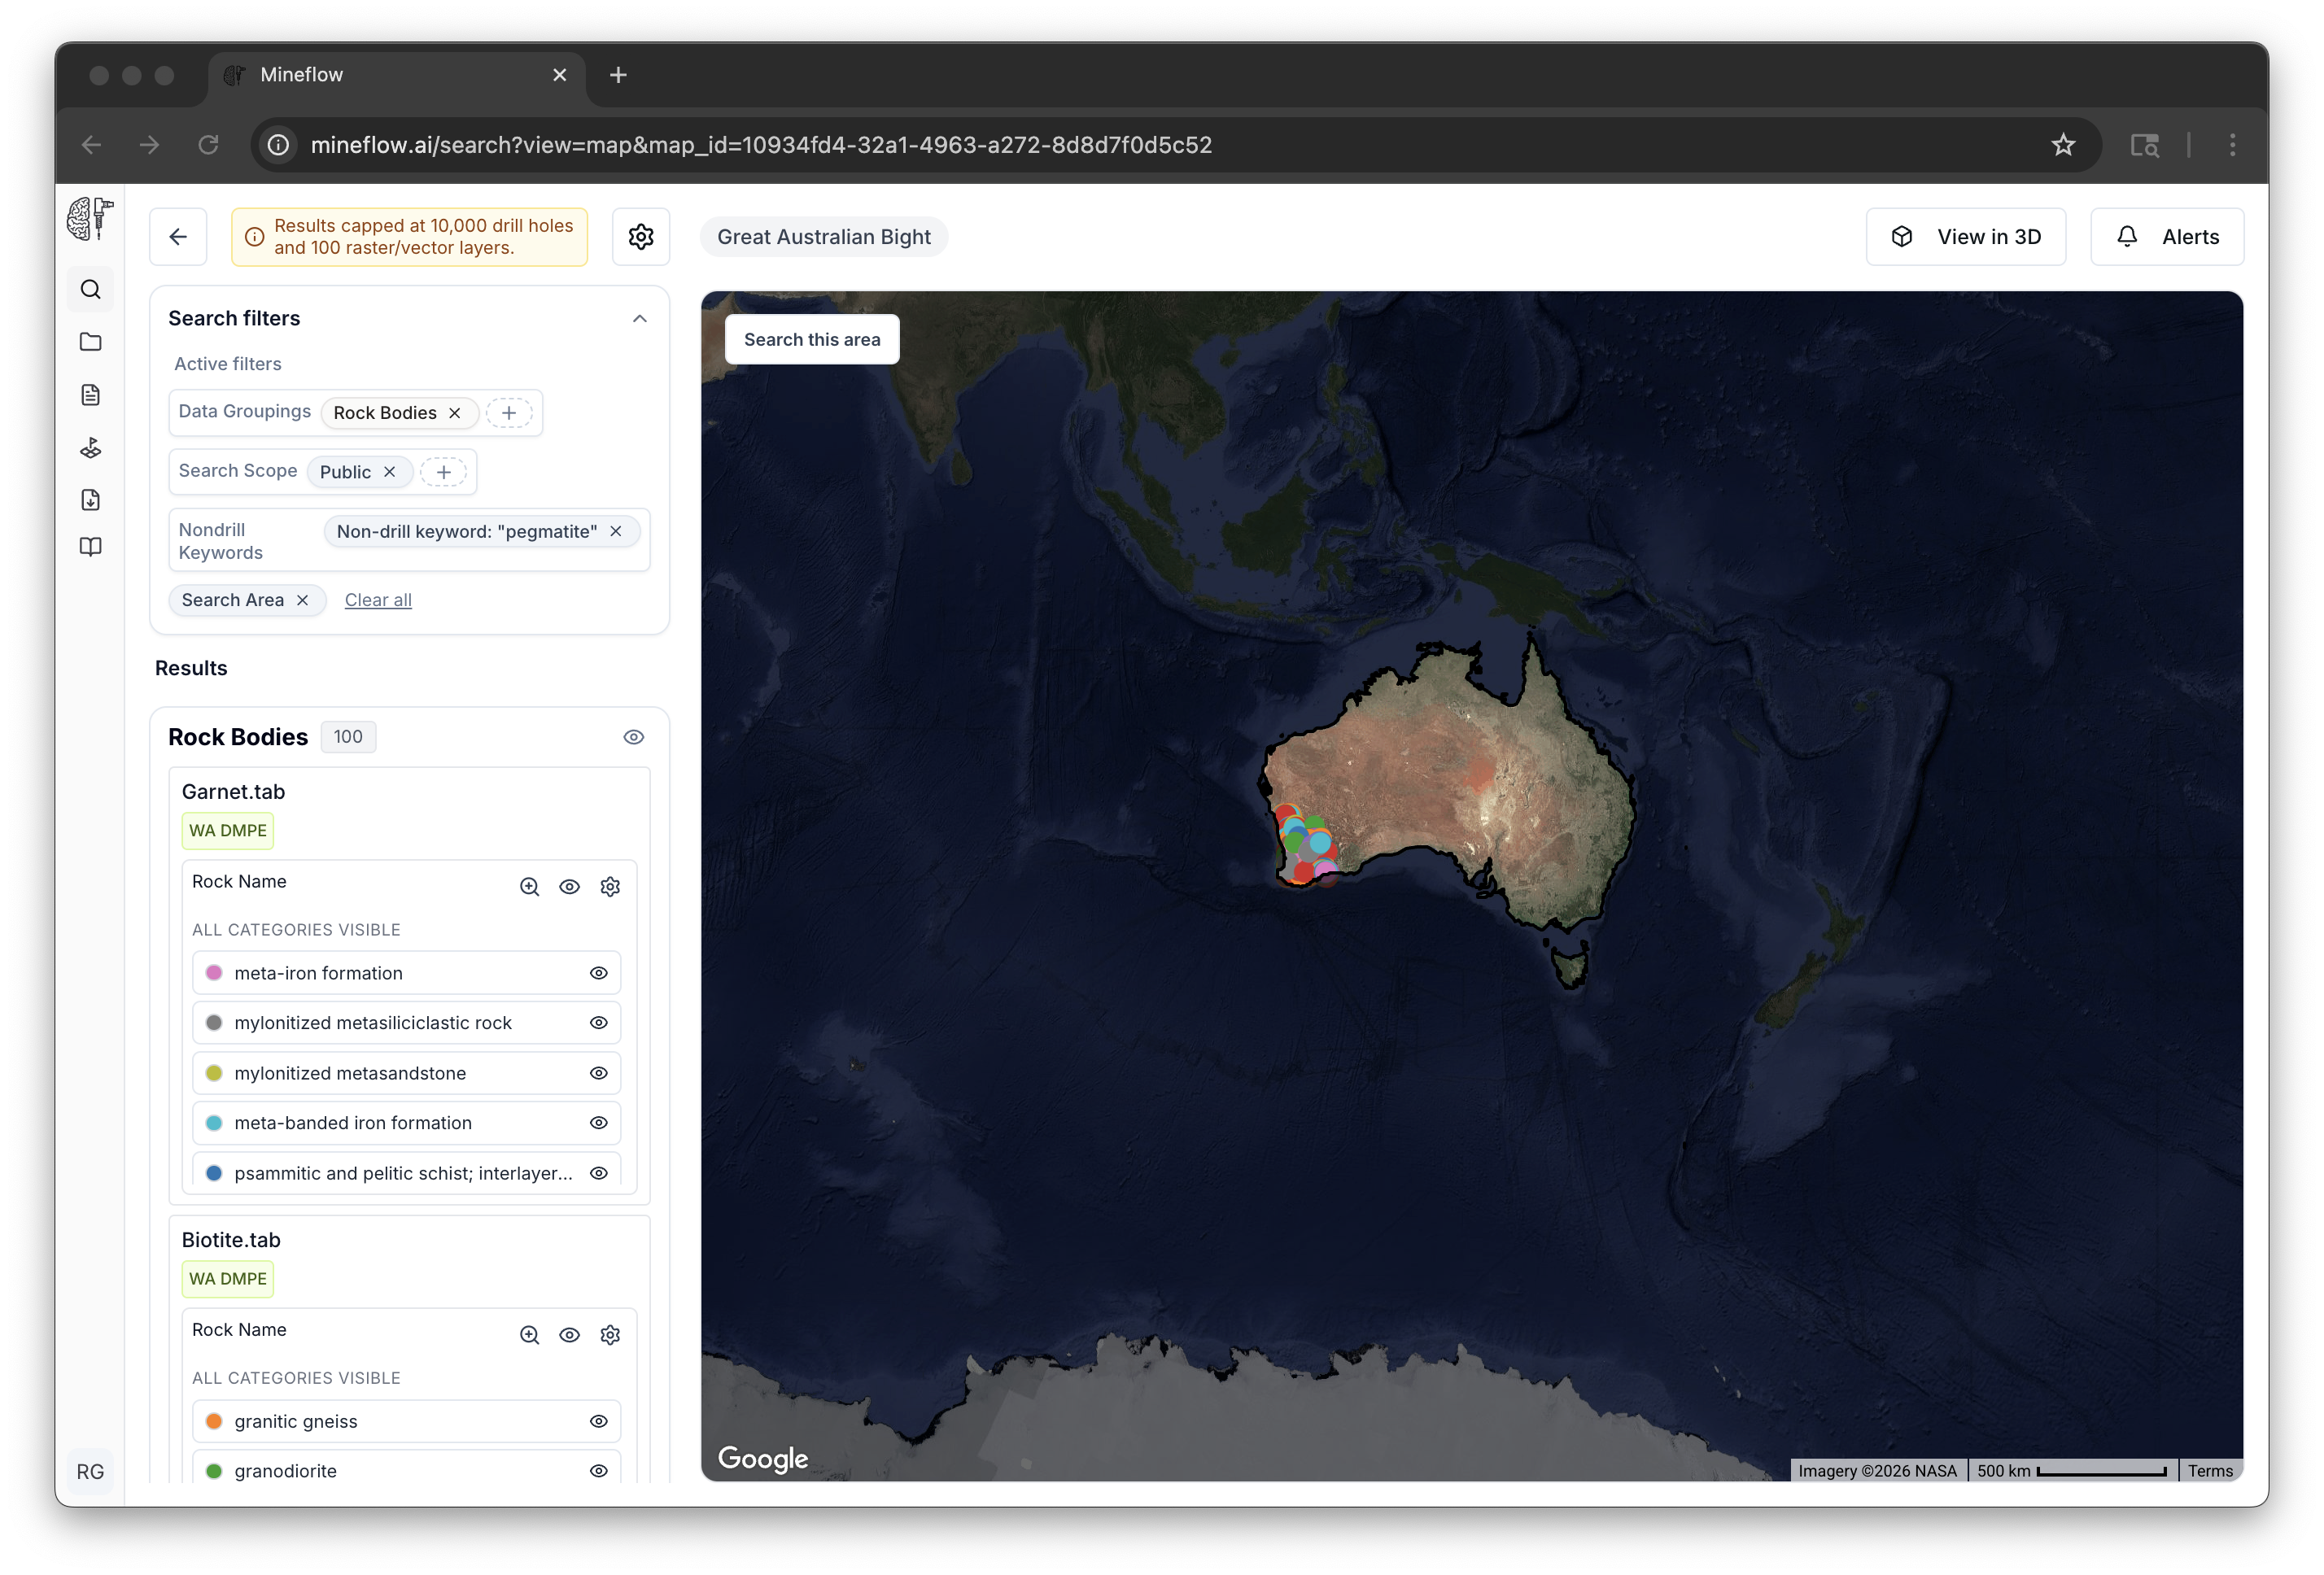Click the WA DMPE tag under Biotite.tab
Screen dimensions: 2324x1575
(x=228, y=1278)
